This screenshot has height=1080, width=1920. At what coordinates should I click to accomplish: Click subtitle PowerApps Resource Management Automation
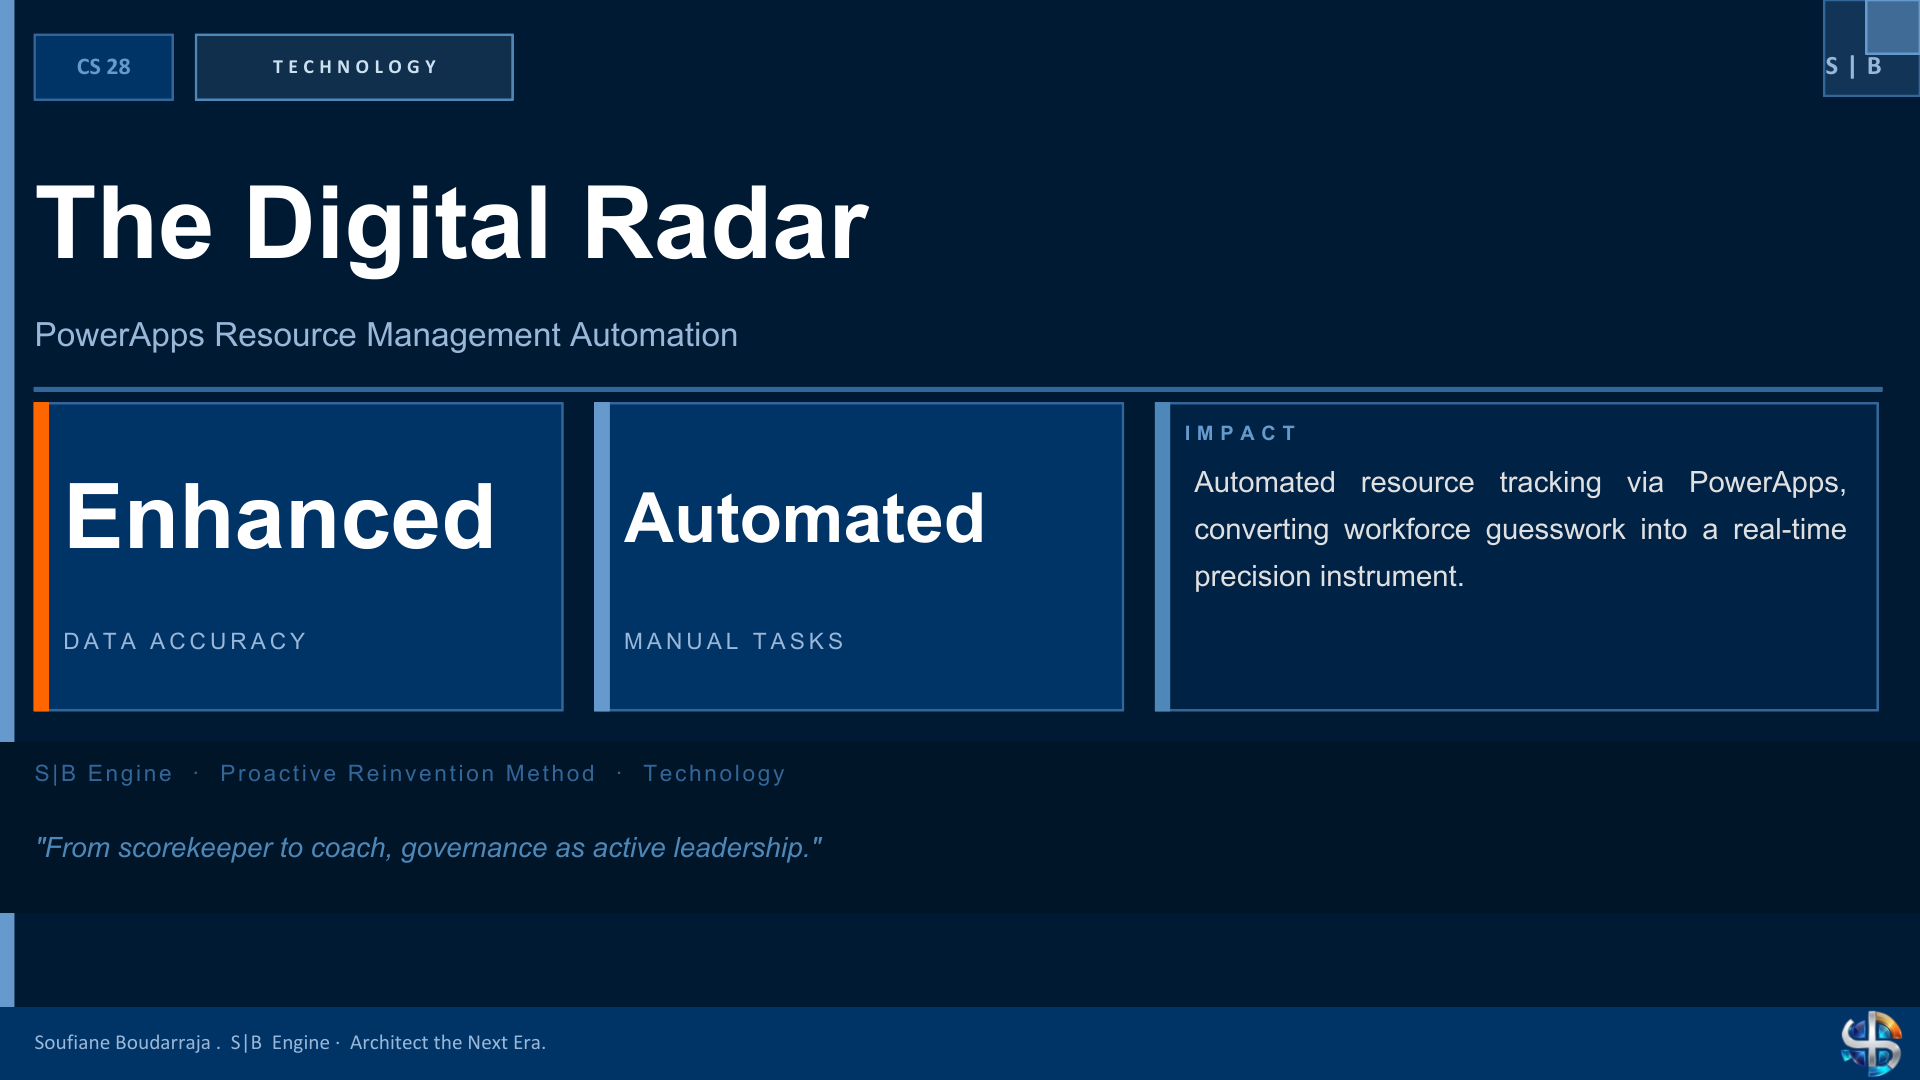tap(386, 335)
